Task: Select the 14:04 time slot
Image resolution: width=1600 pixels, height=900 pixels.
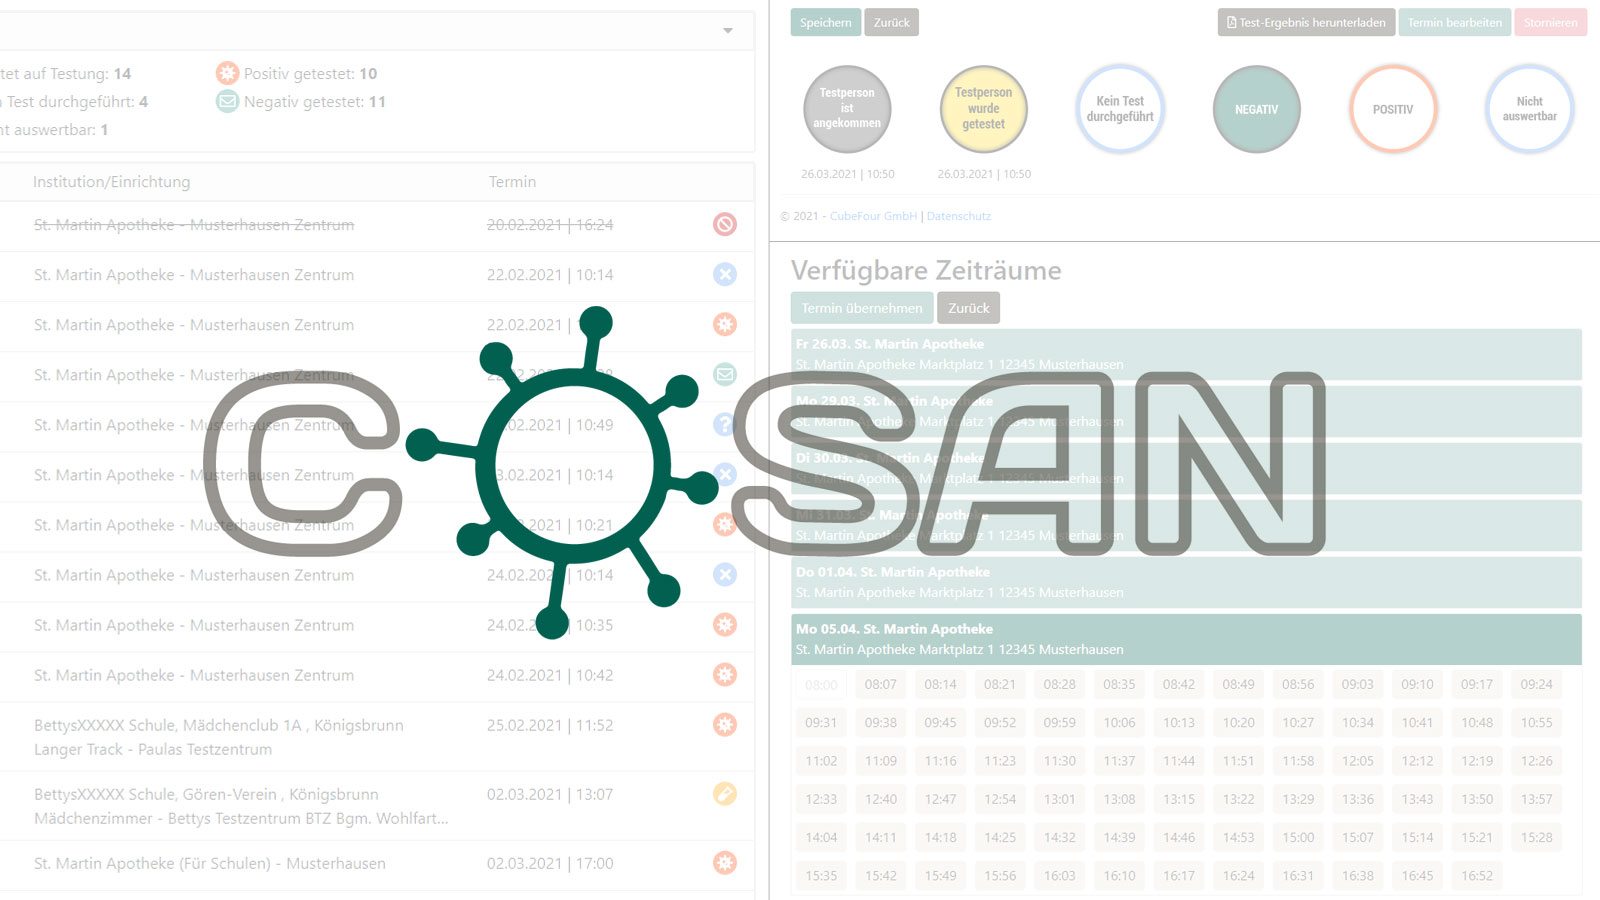Action: click(821, 837)
